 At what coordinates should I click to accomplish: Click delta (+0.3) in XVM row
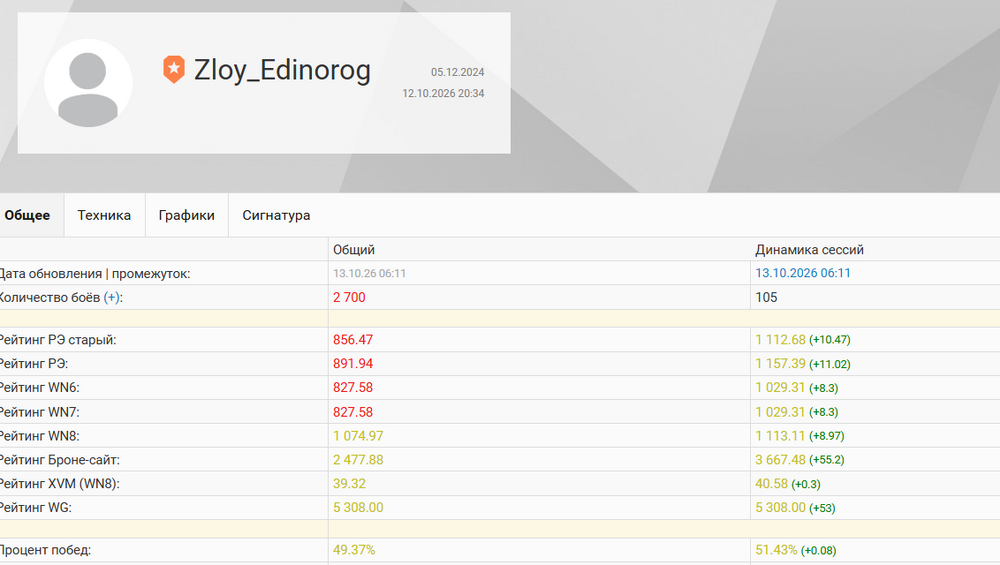pyautogui.click(x=806, y=485)
